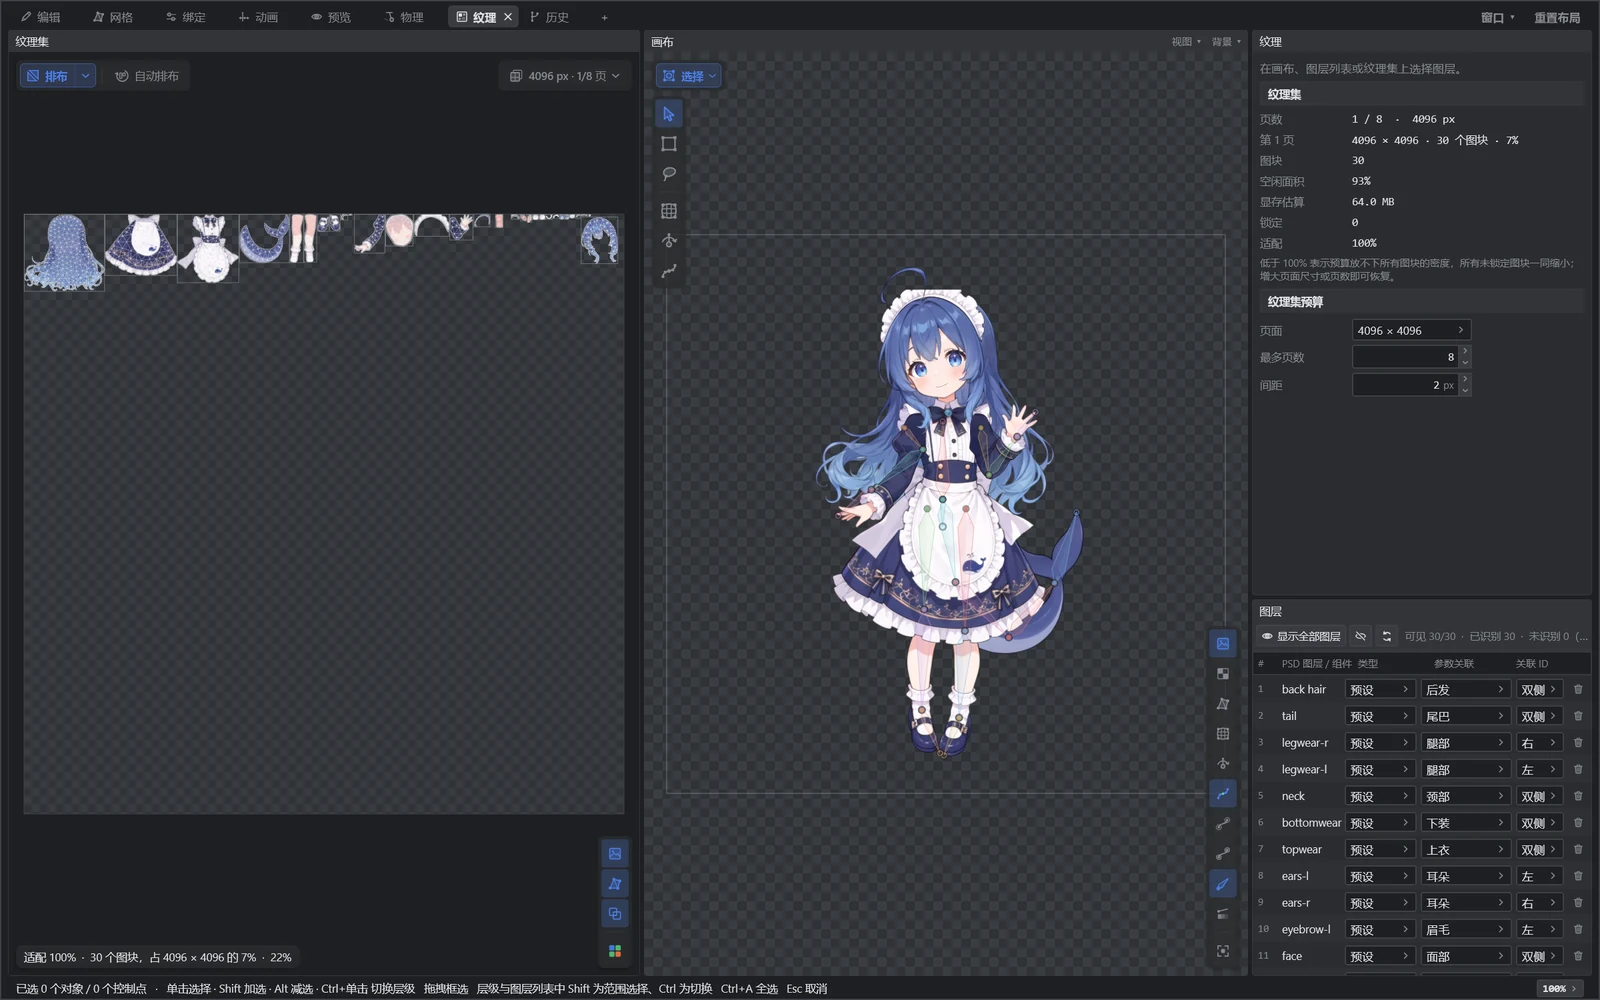Viewport: 1600px width, 1000px height.
Task: Toggle mesh view in texture atlas panel
Action: coord(615,884)
